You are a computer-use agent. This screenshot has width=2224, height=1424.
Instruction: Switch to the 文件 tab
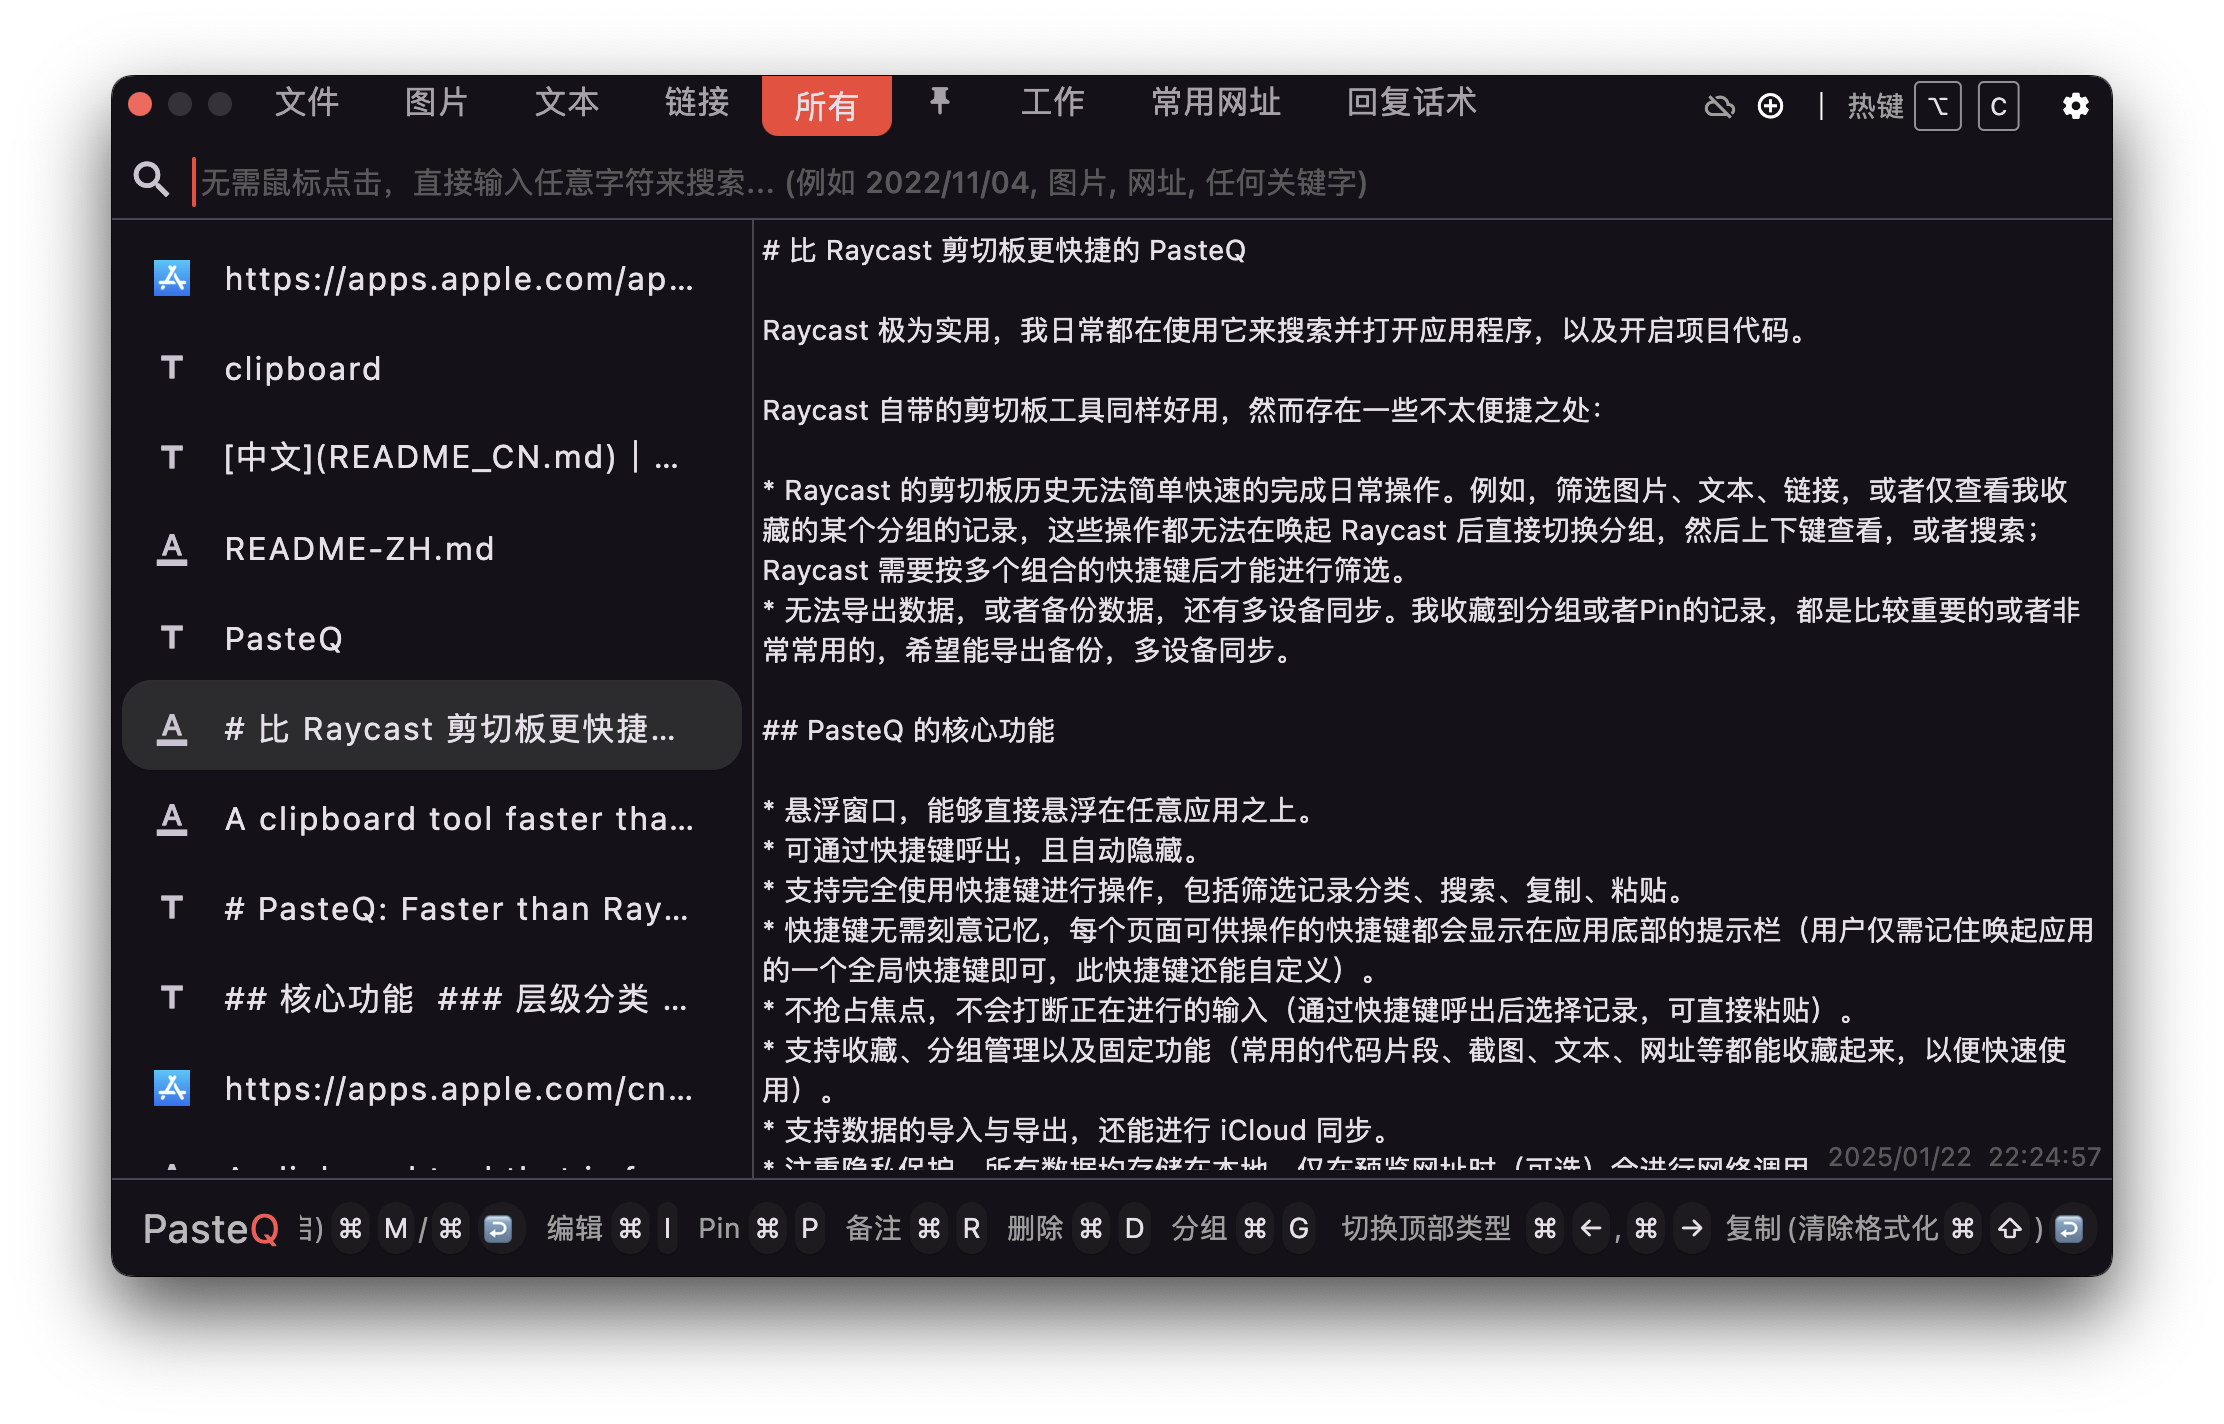[x=307, y=102]
